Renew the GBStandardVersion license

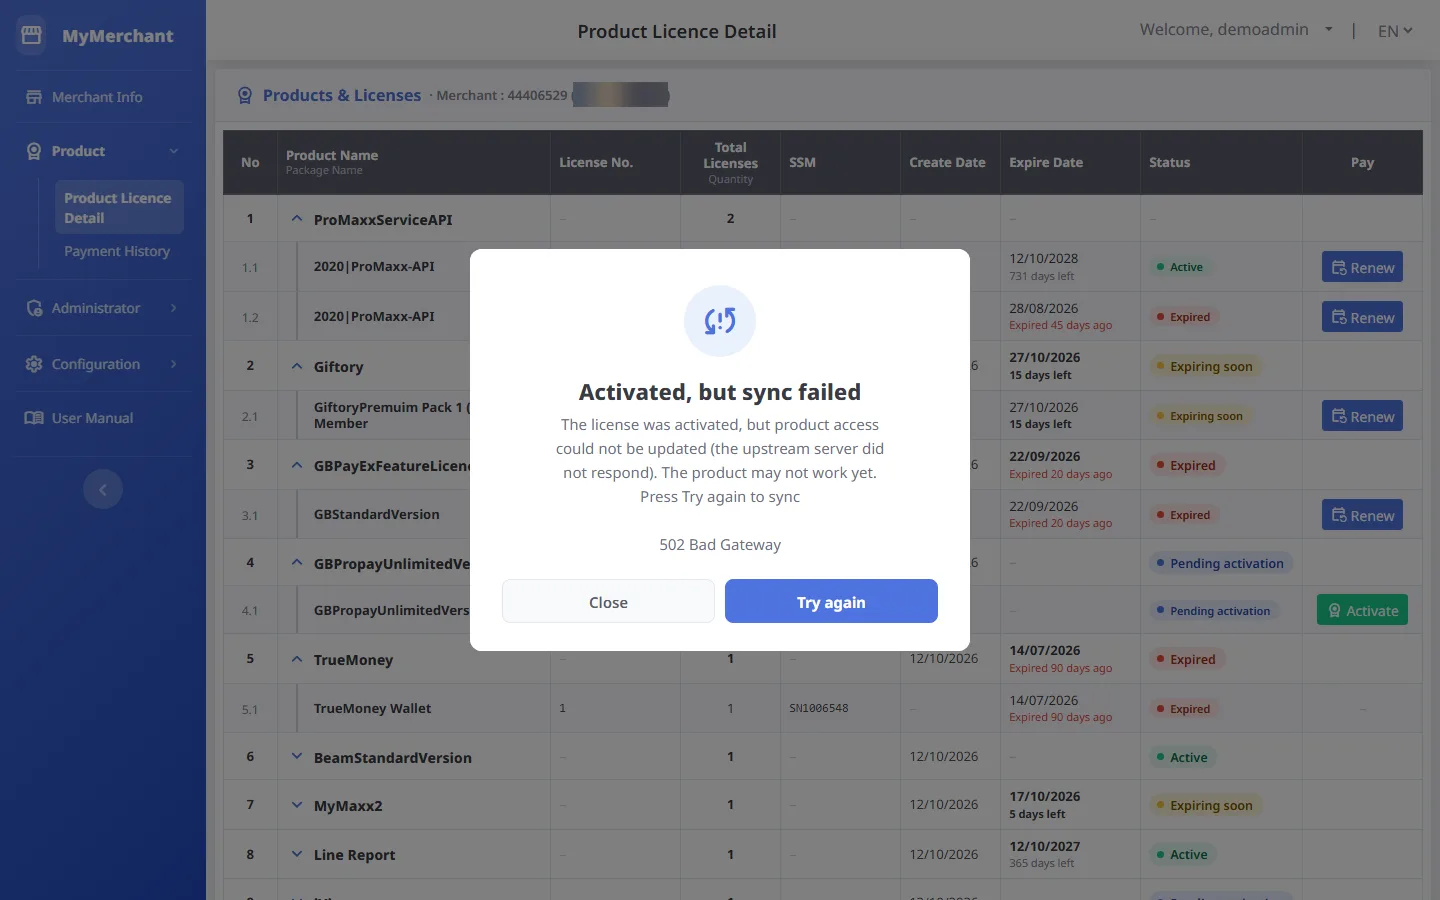(x=1362, y=515)
